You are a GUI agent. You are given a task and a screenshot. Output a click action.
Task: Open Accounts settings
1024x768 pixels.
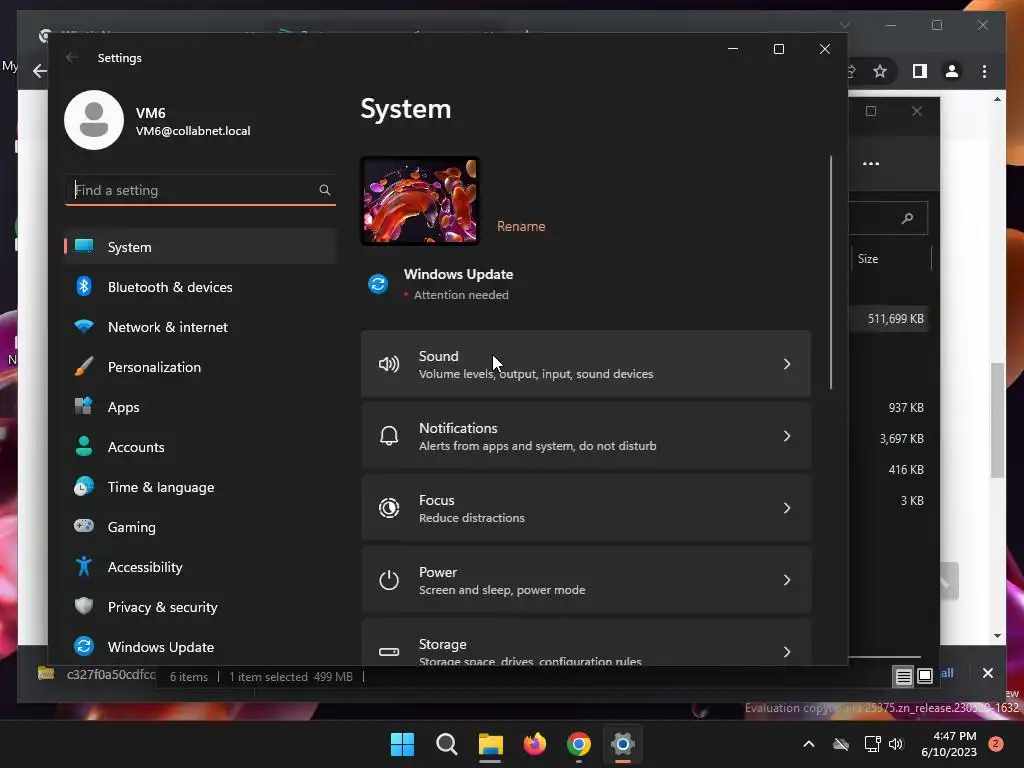pyautogui.click(x=200, y=447)
